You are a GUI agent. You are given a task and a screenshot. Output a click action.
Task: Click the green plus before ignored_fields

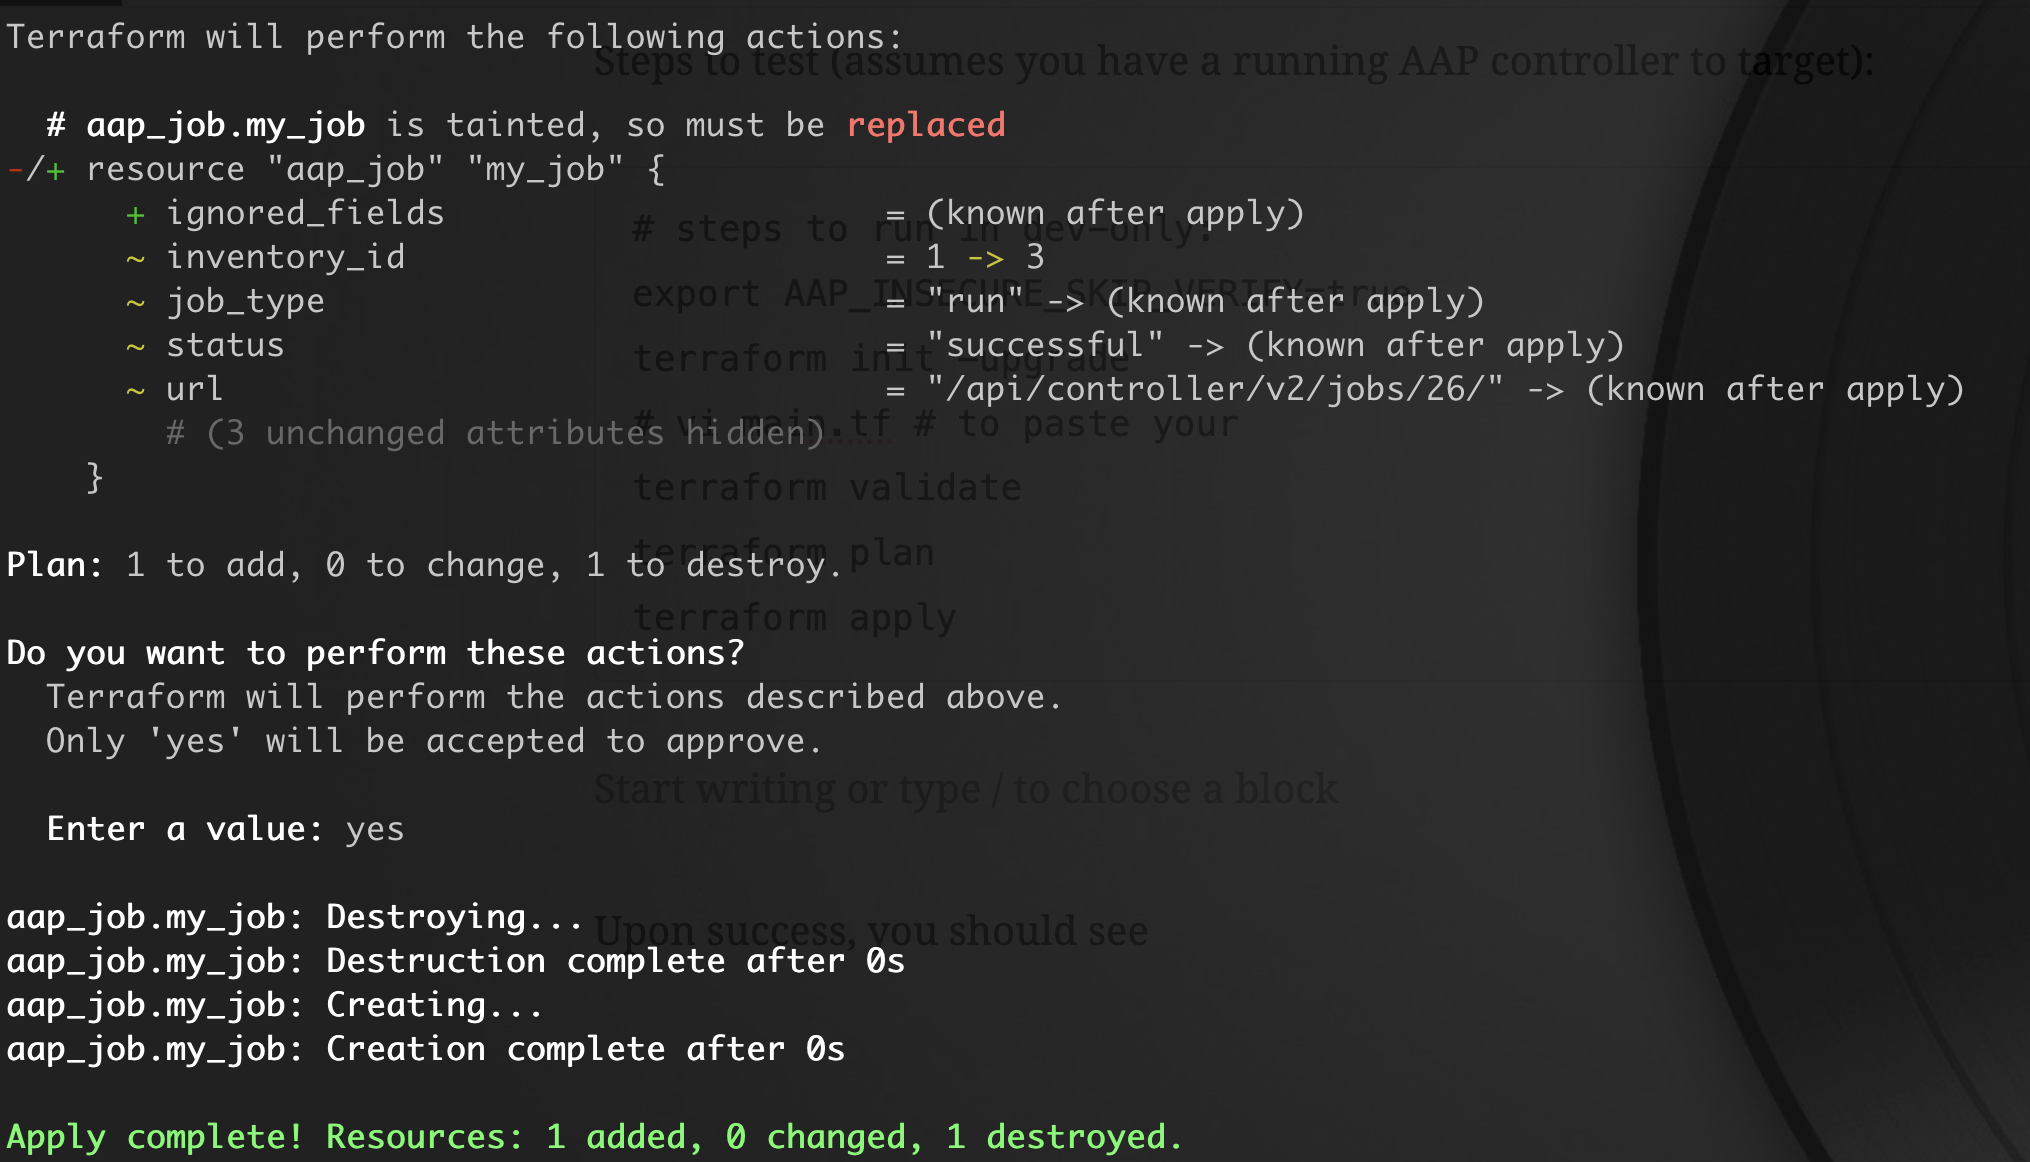click(135, 214)
